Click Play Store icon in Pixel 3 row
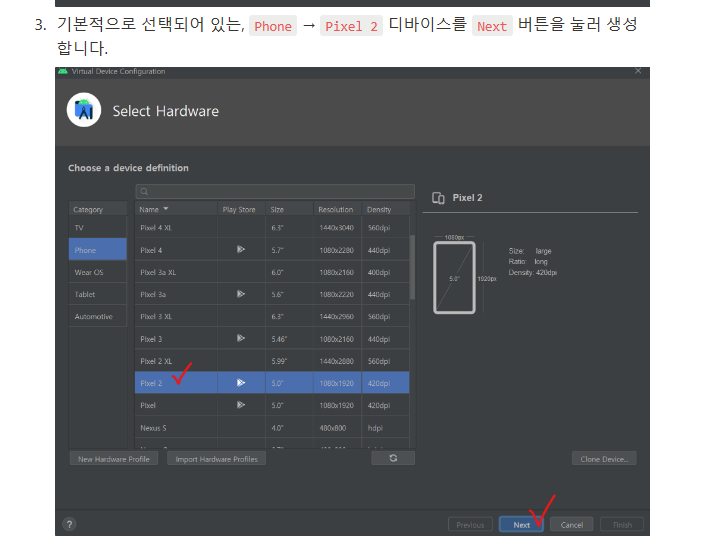The width and height of the screenshot is (709, 543). [241, 338]
